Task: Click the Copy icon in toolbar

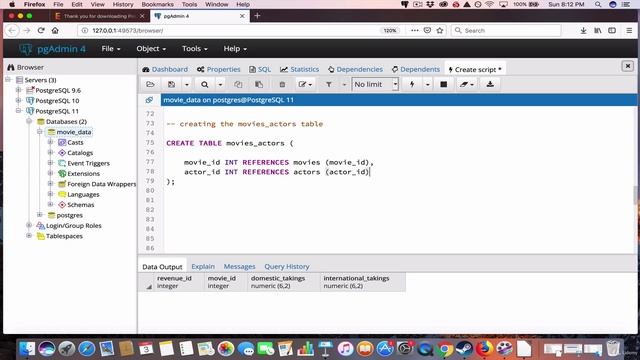Action: point(238,84)
